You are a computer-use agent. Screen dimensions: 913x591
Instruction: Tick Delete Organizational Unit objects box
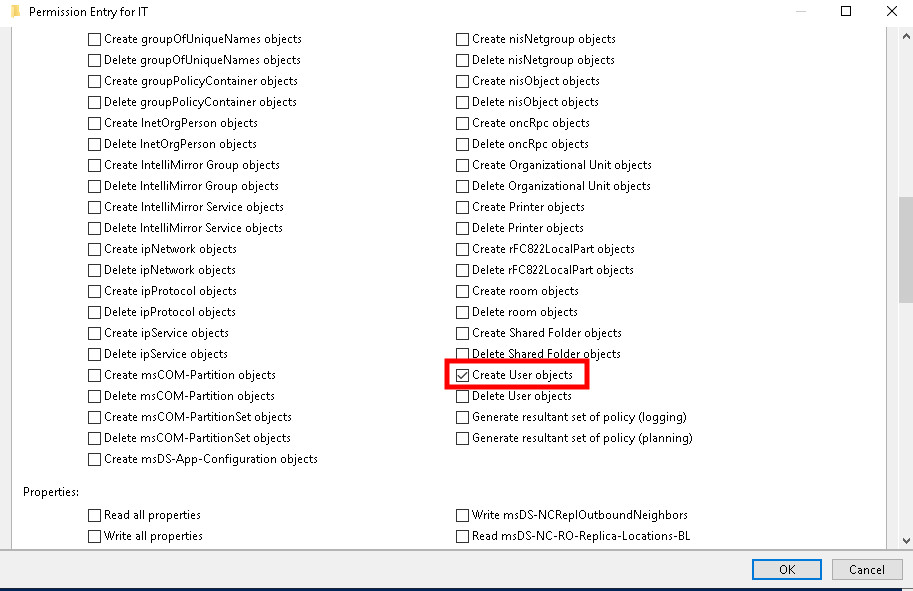[x=462, y=186]
